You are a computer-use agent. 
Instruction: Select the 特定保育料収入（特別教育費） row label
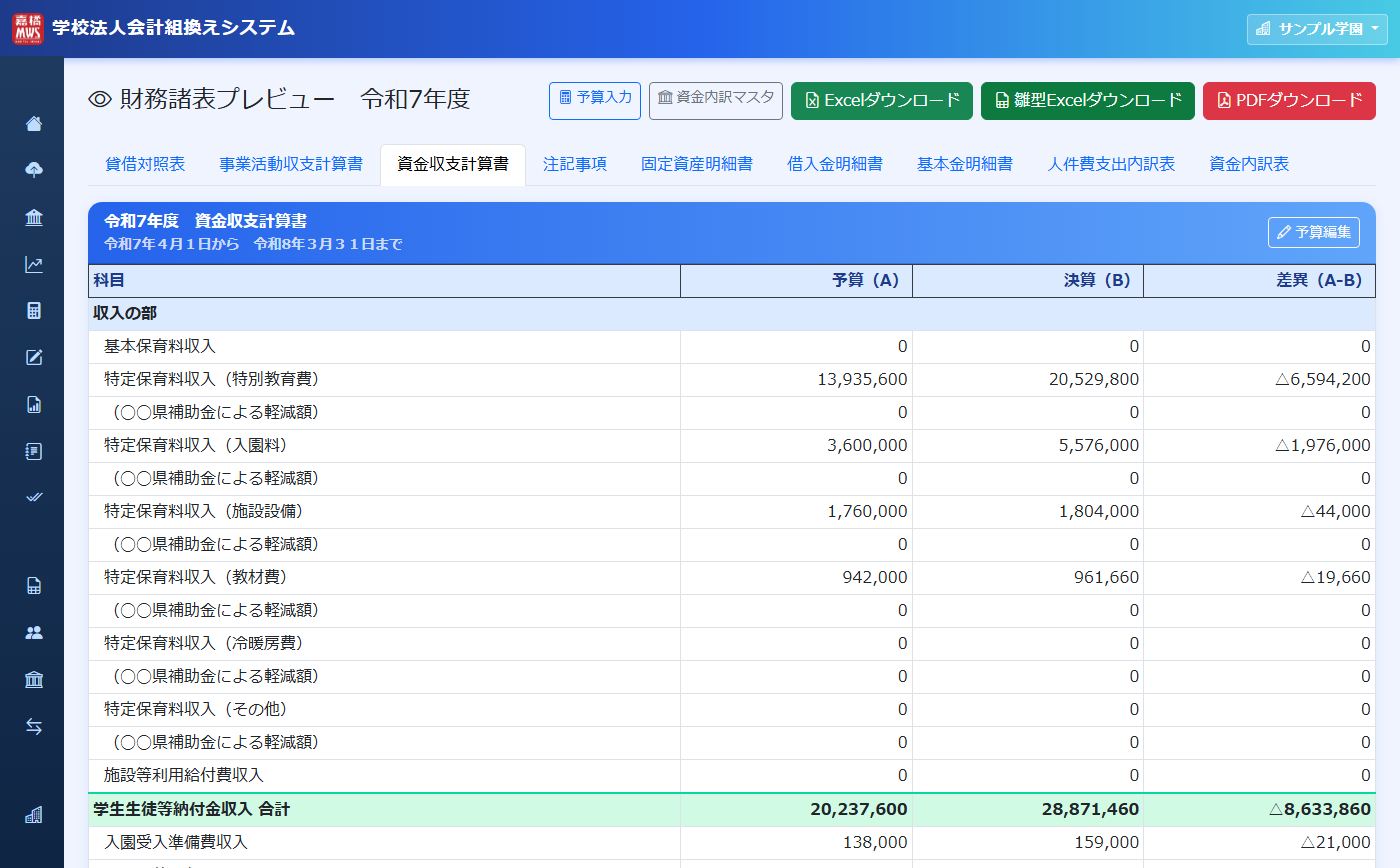pyautogui.click(x=212, y=380)
